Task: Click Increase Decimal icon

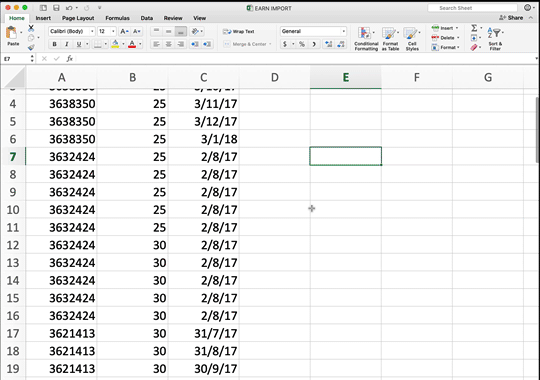Action: point(329,44)
